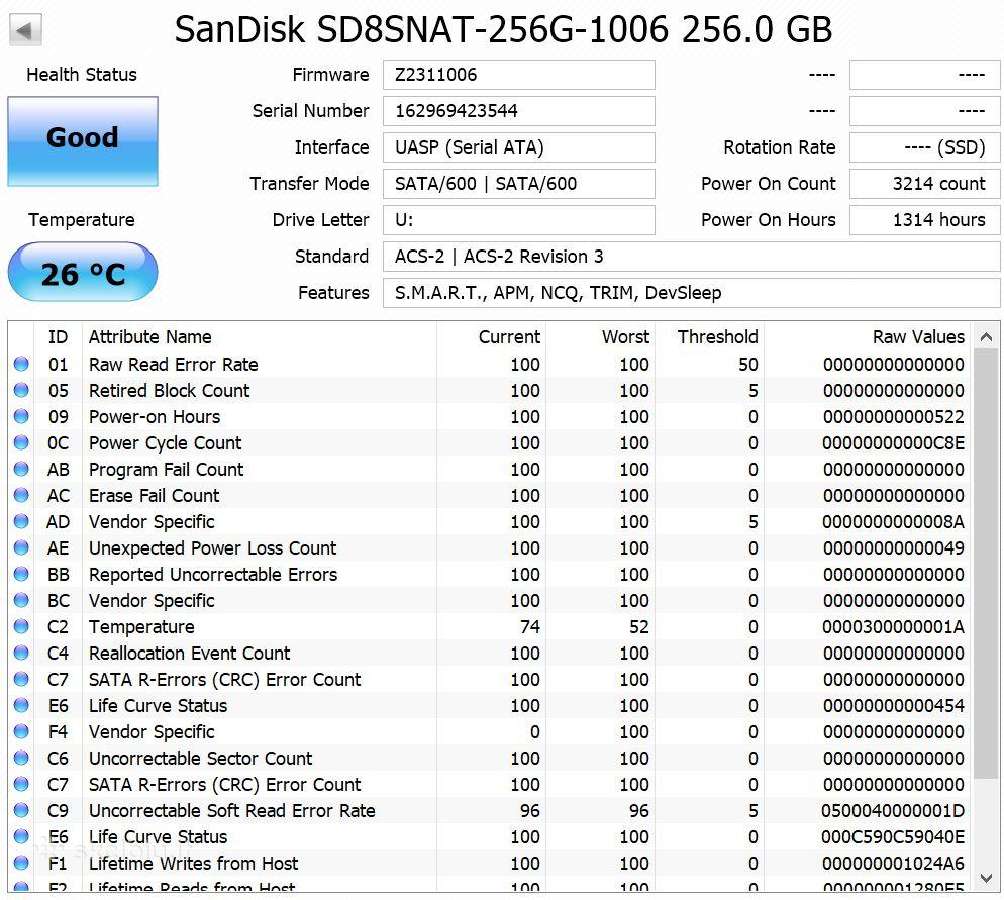Click status icon of Power Cycle Count
This screenshot has width=1004, height=900.
point(21,443)
